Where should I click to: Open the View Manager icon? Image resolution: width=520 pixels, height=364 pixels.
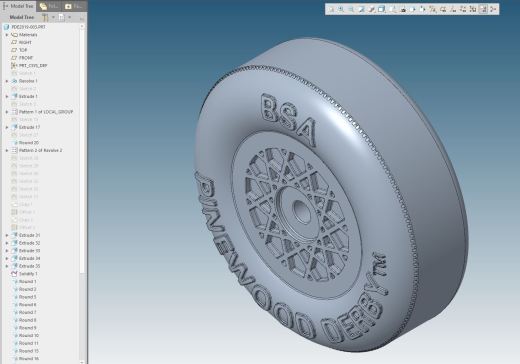click(403, 9)
